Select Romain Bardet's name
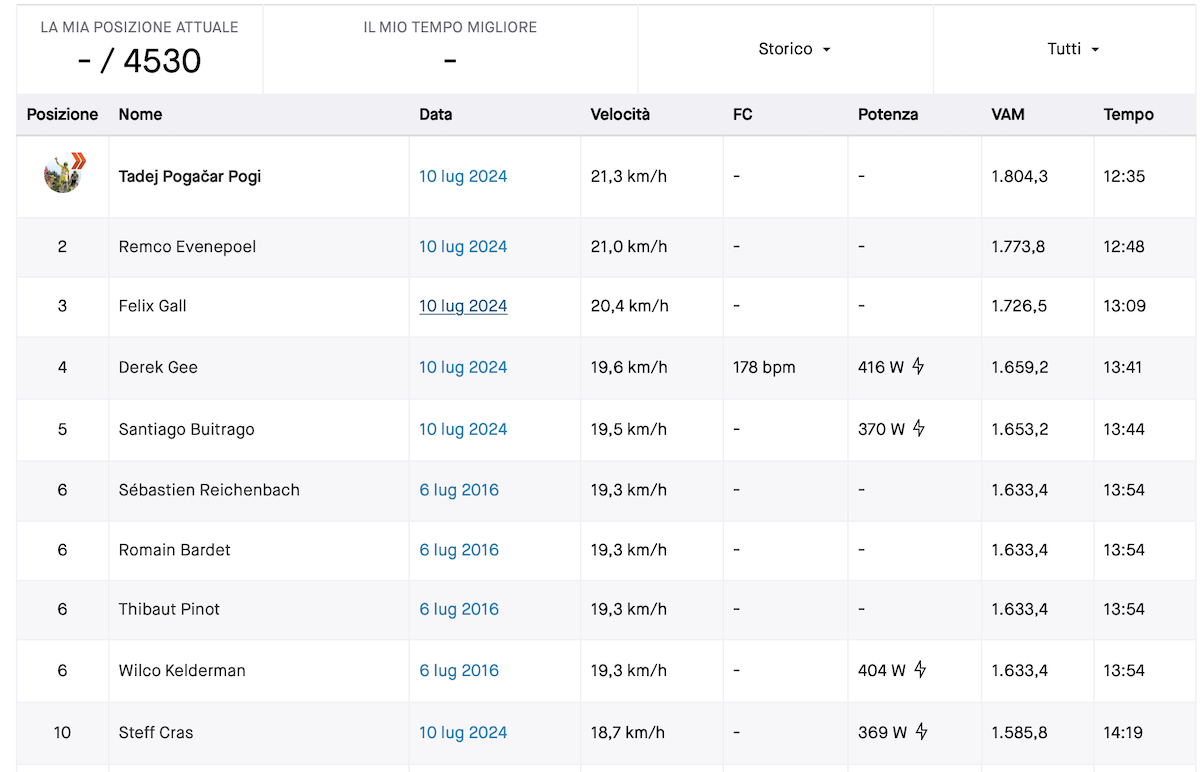 click(175, 550)
